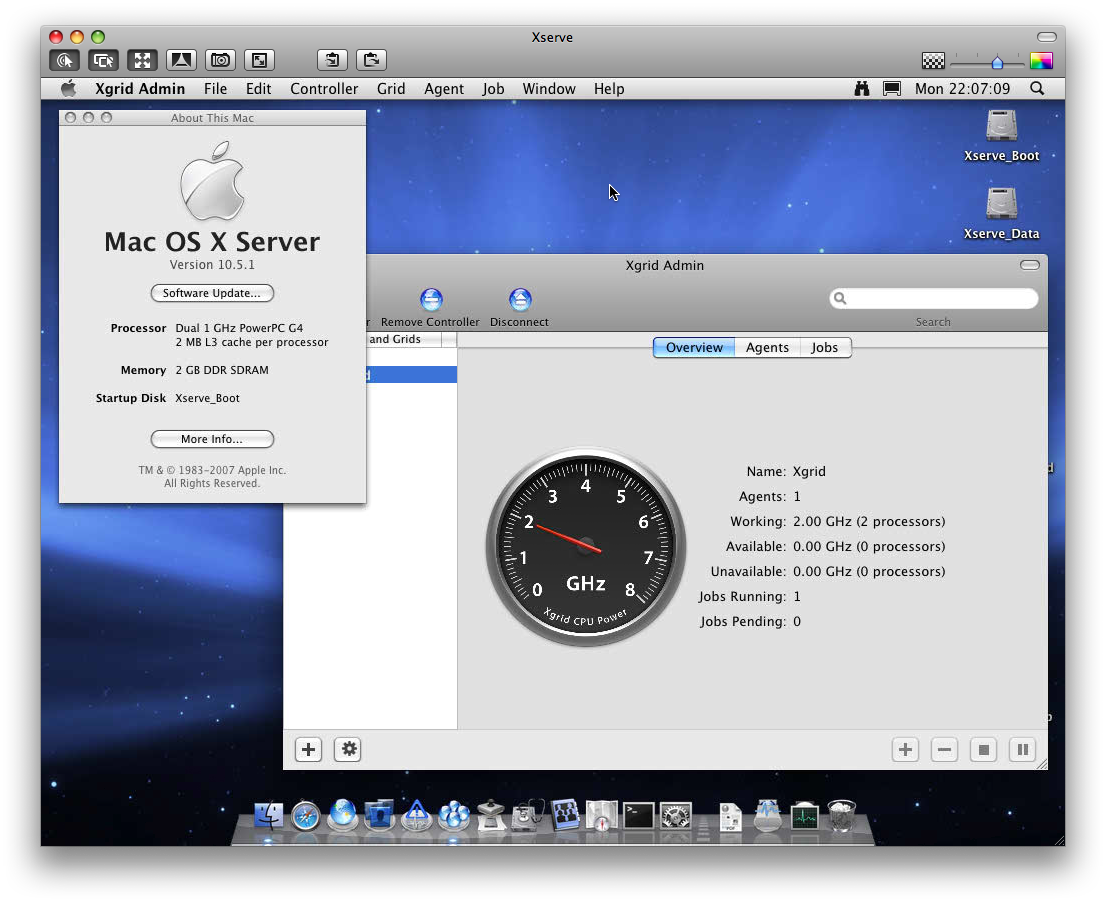Open Directory in Dock
The image size is (1106, 902).
tap(564, 816)
